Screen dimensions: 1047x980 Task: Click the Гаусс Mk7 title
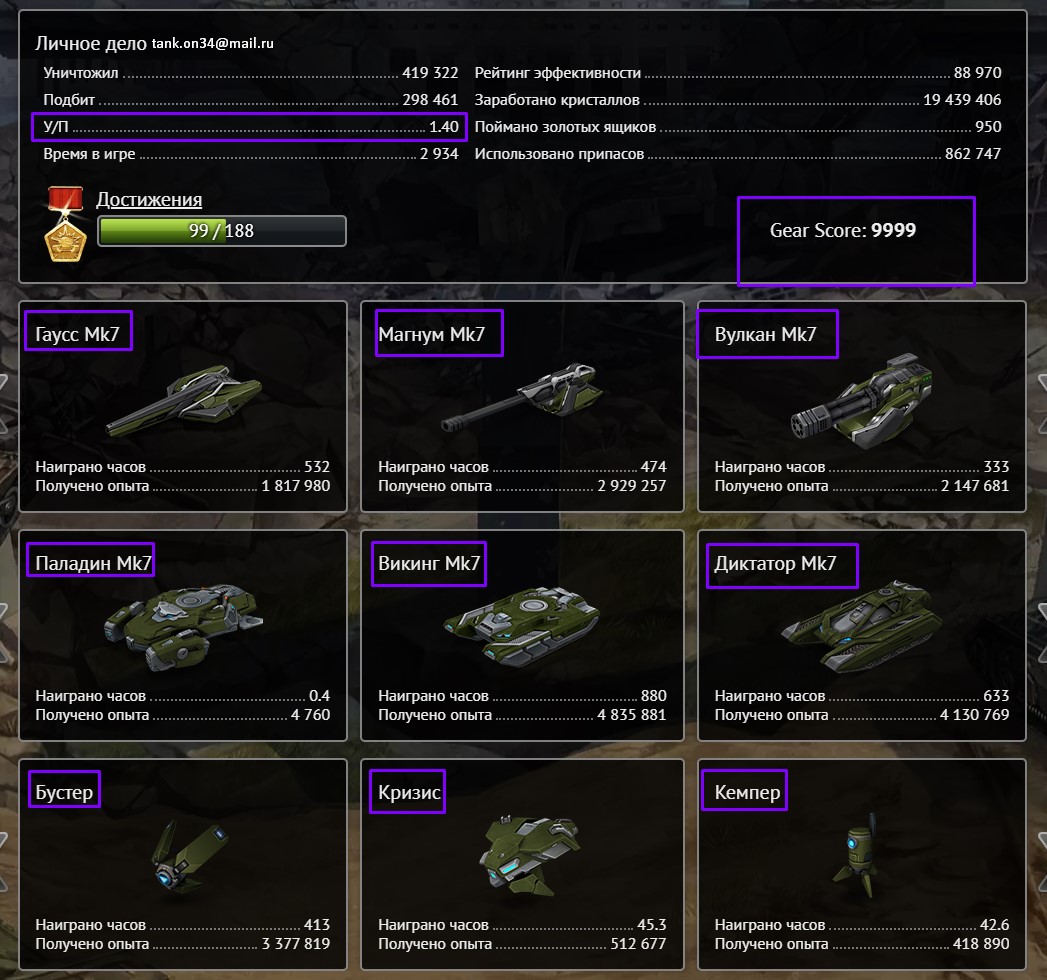pyautogui.click(x=77, y=334)
